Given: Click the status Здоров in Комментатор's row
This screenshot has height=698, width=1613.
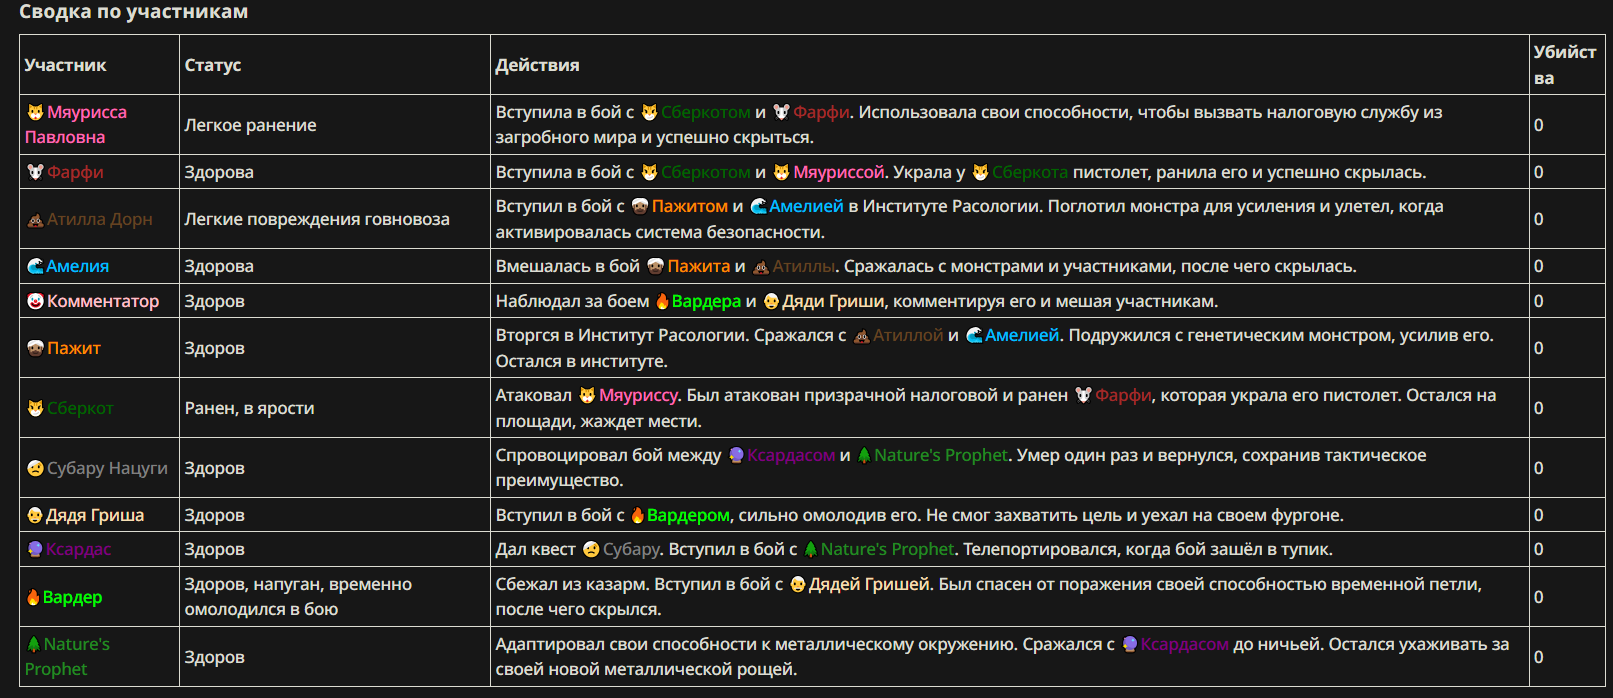Looking at the screenshot, I should (215, 301).
